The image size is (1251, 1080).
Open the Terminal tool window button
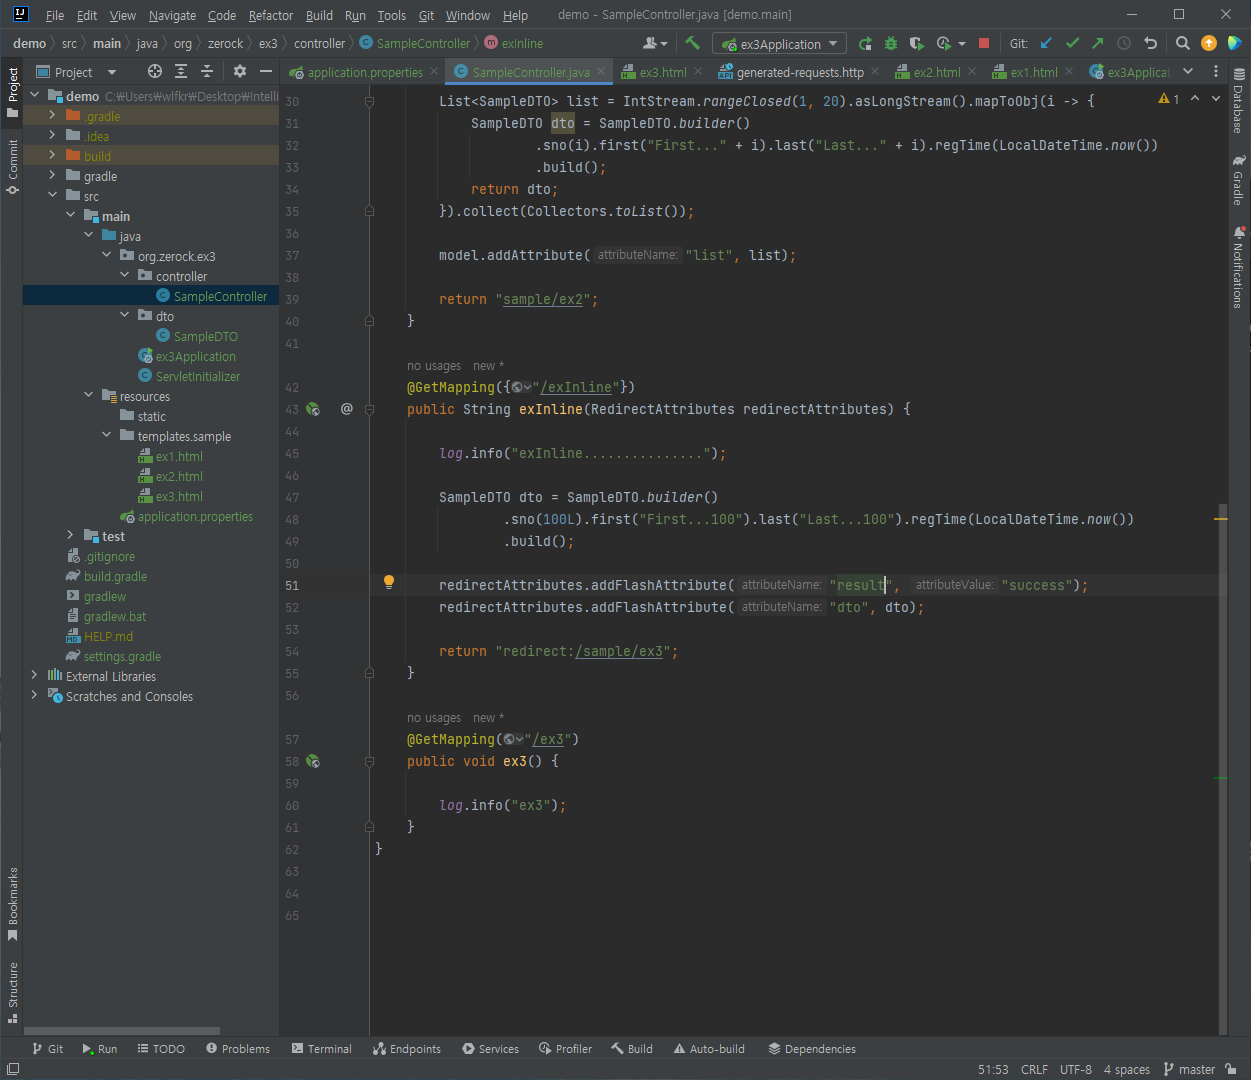[321, 1049]
